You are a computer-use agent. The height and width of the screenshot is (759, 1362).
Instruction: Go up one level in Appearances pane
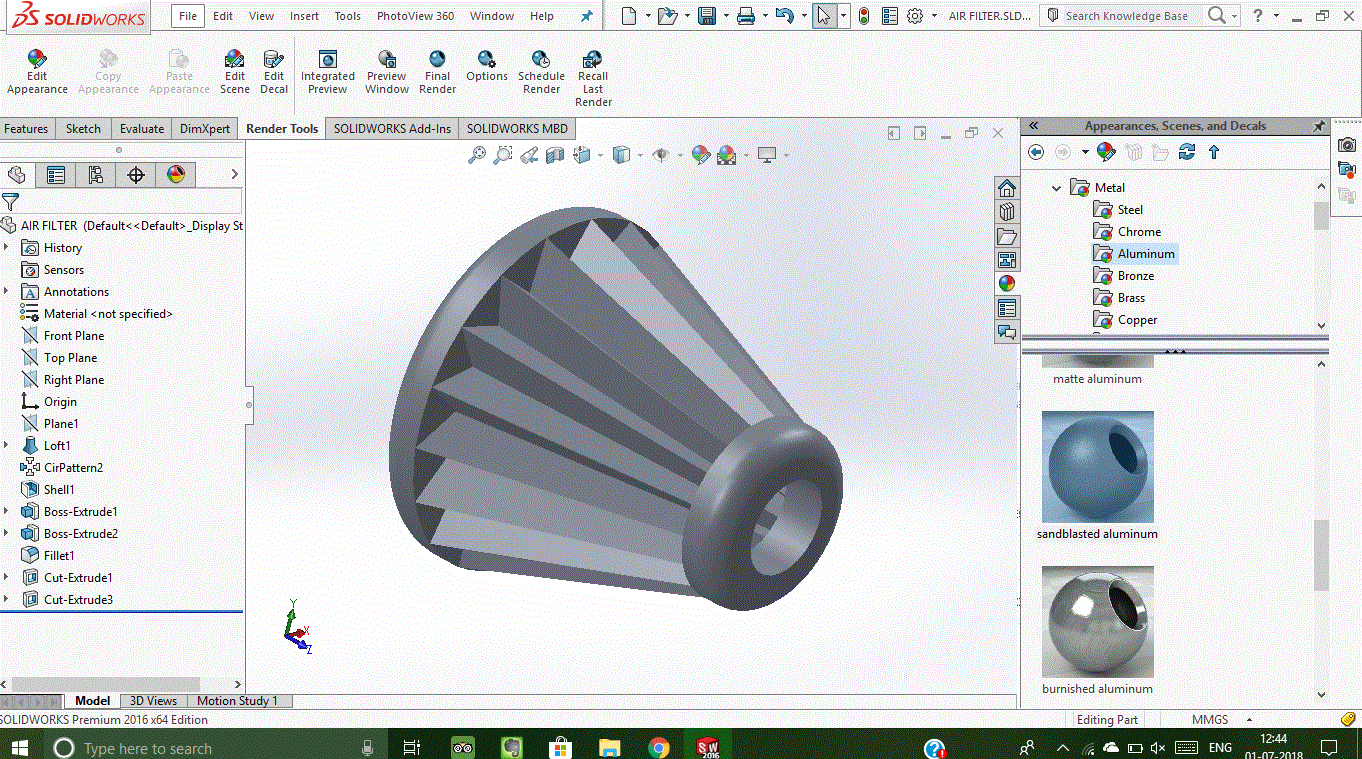pos(1214,152)
